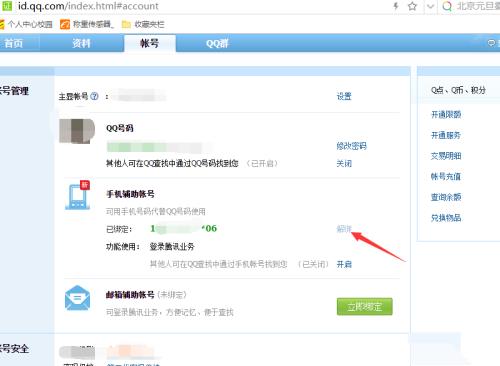Switch to the QQ群 tab
The height and width of the screenshot is (366, 500).
pos(217,43)
